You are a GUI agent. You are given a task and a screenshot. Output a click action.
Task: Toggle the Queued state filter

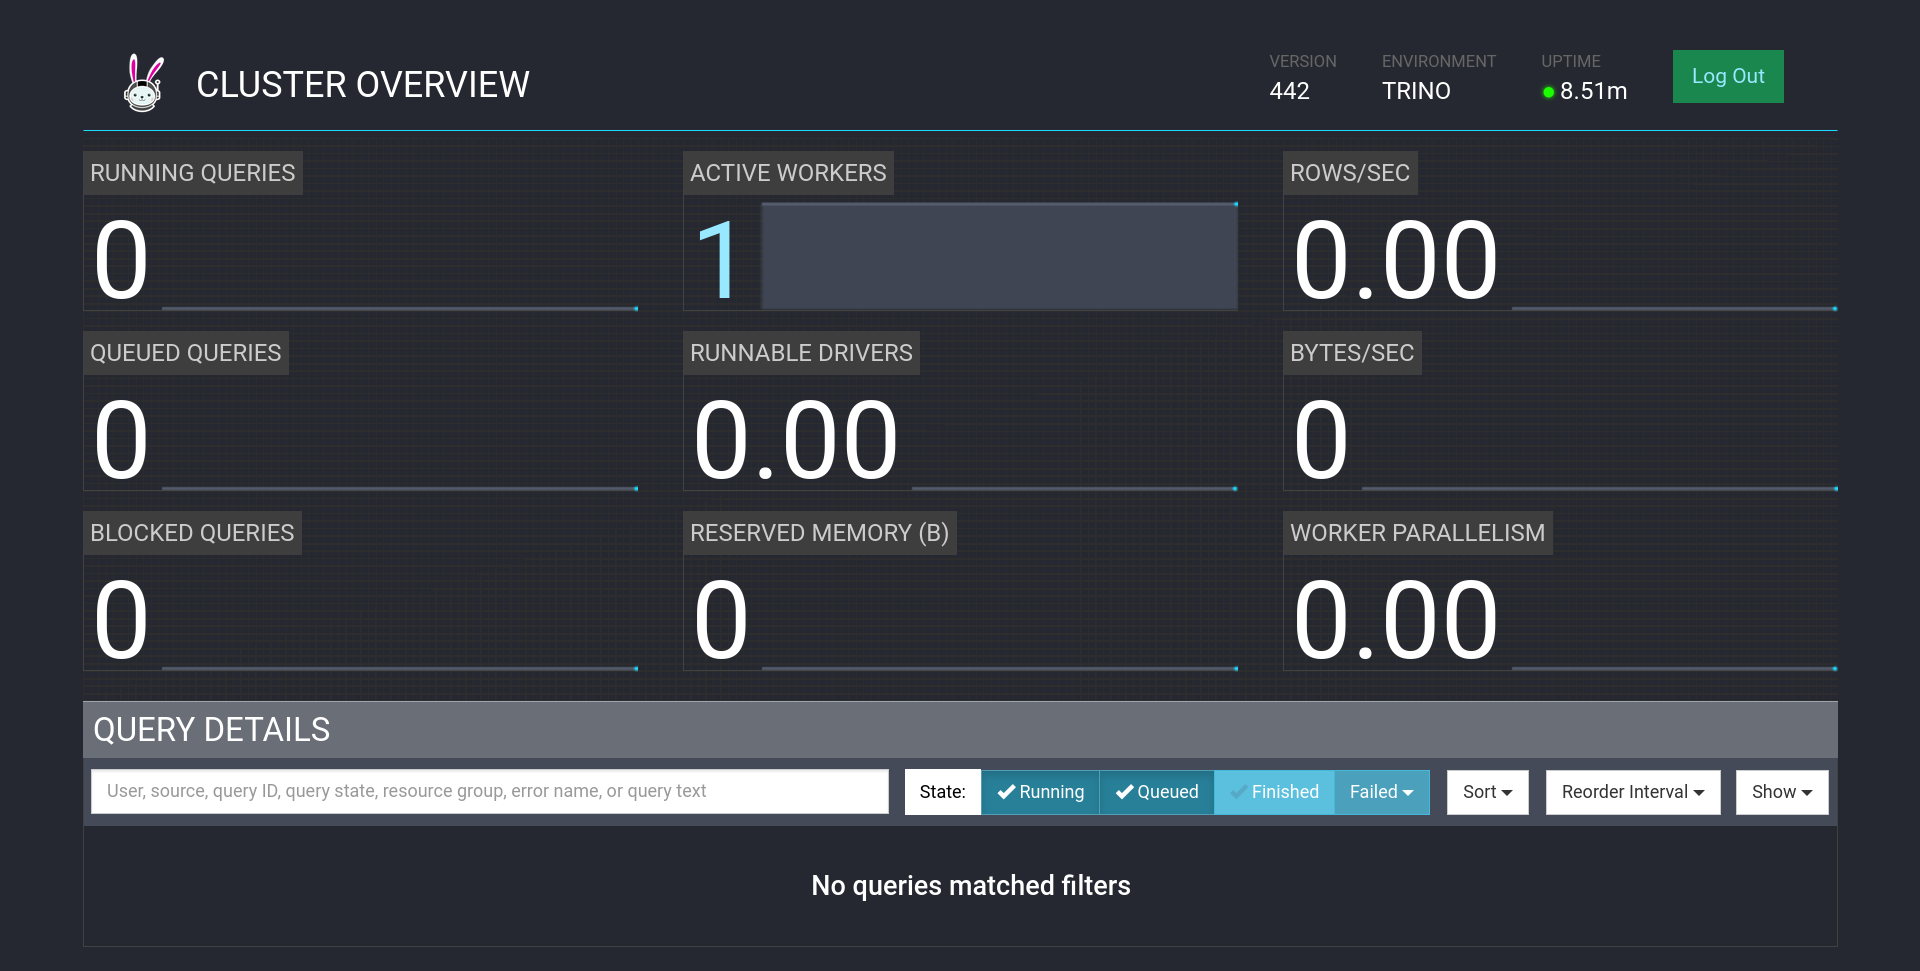(1156, 792)
